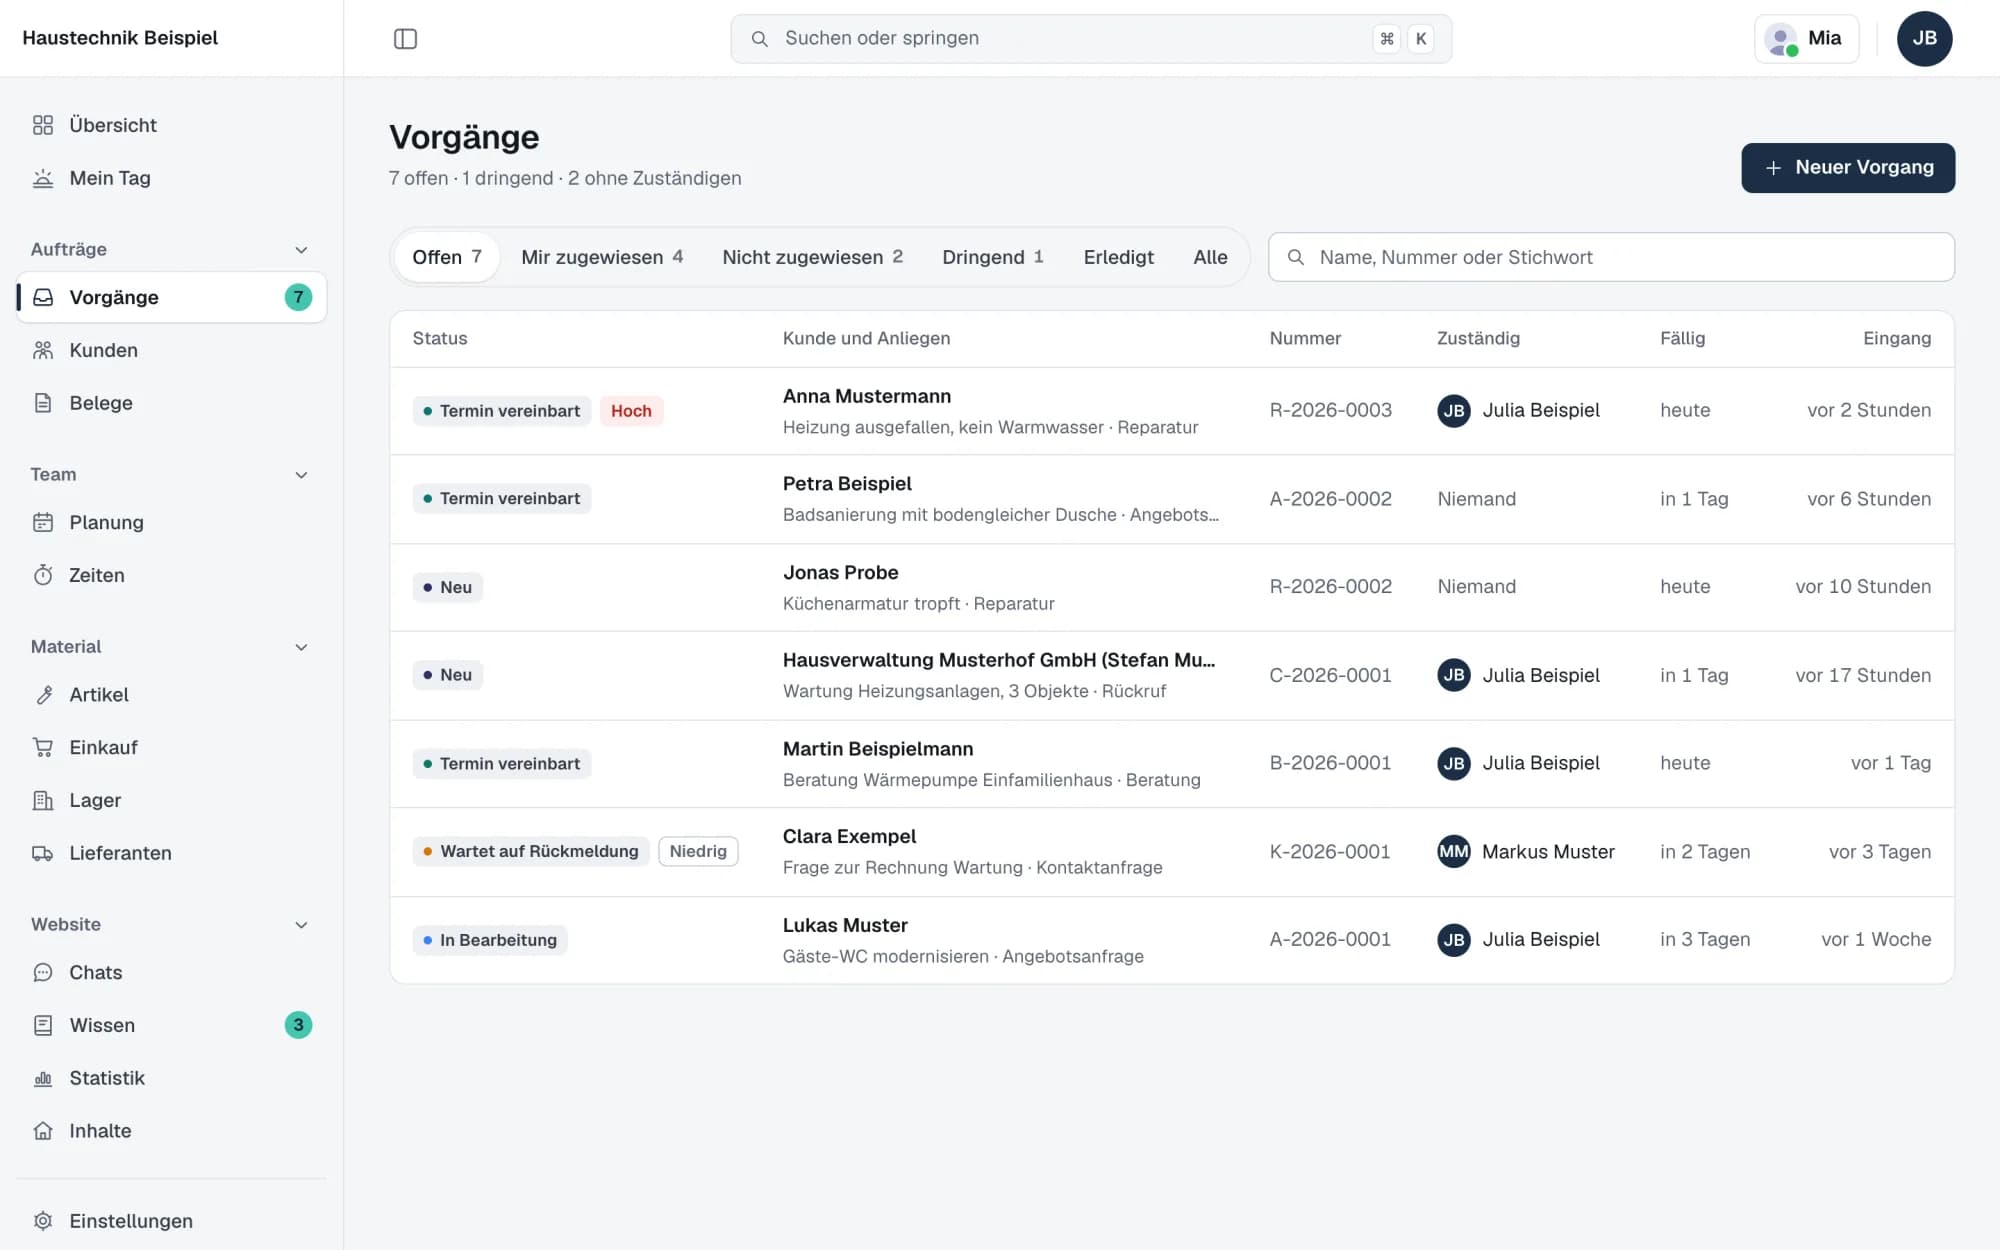2000x1250 pixels.
Task: Focus the Suchen oder springen field
Action: click(x=1091, y=39)
